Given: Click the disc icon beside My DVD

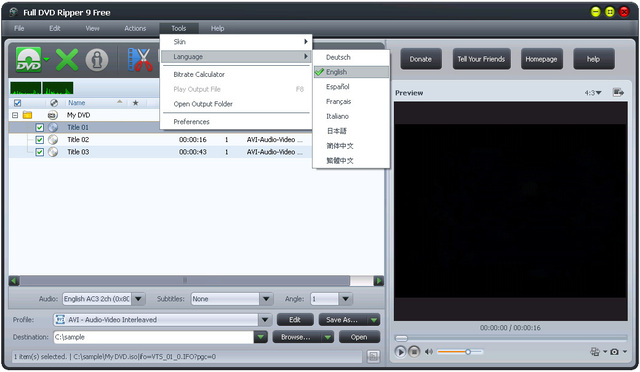Looking at the screenshot, I should pos(52,115).
